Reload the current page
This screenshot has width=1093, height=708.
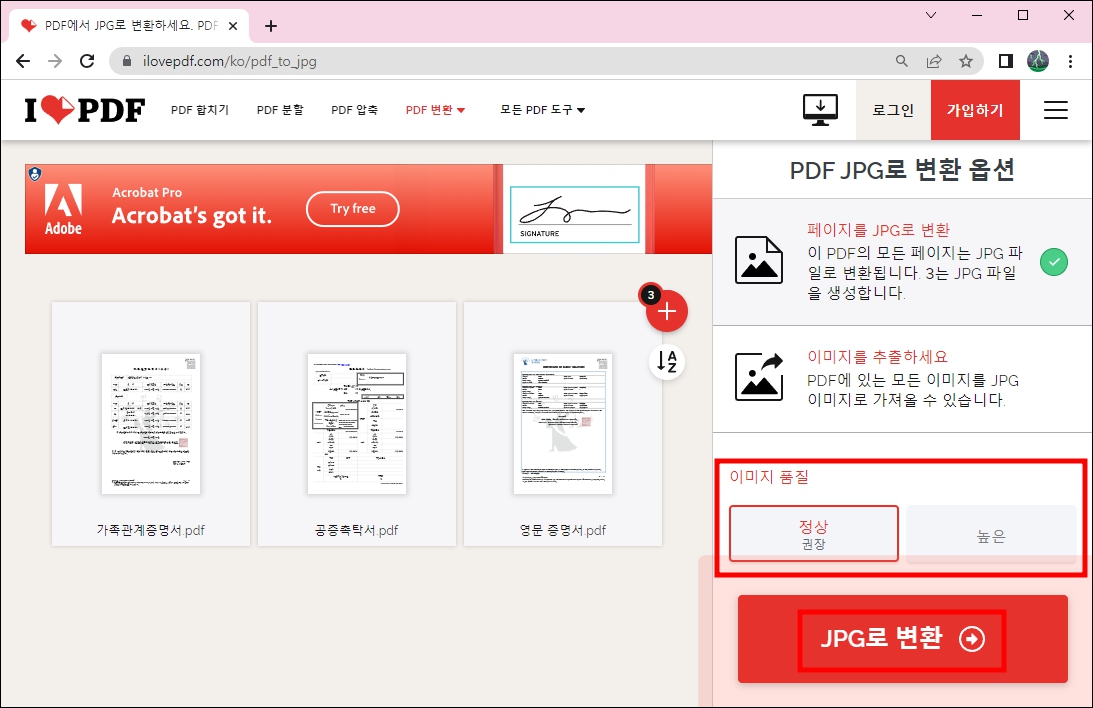point(87,61)
